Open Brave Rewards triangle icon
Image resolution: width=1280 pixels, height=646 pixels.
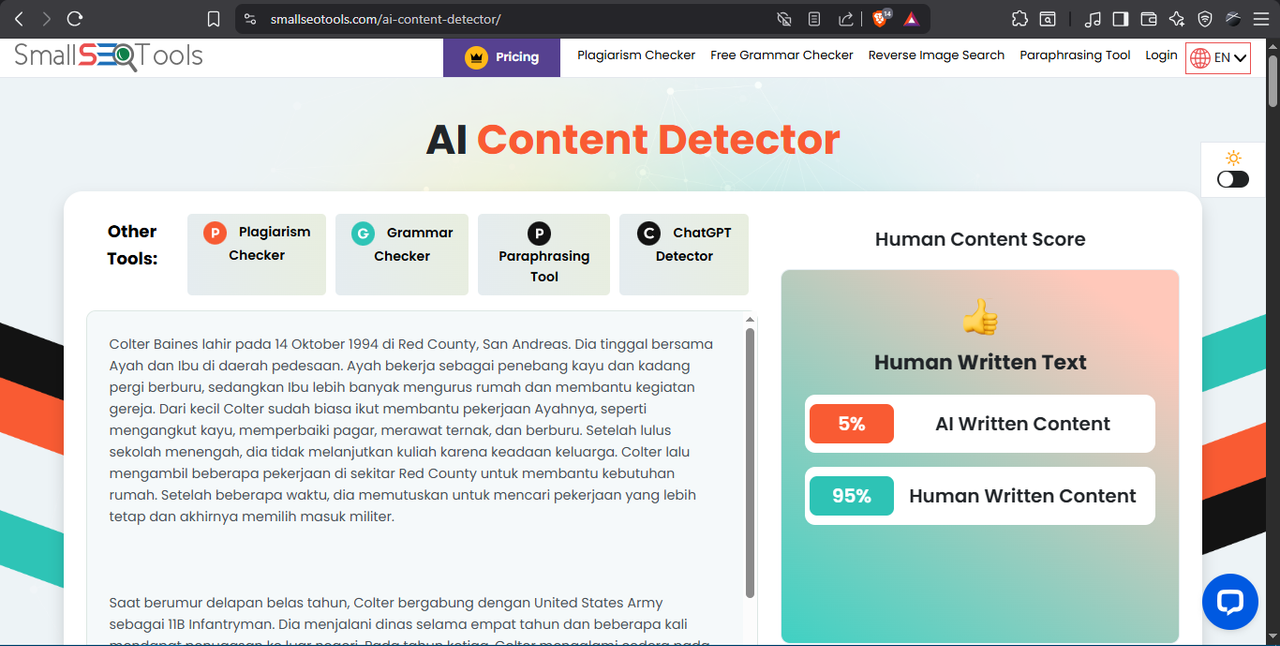tap(911, 19)
